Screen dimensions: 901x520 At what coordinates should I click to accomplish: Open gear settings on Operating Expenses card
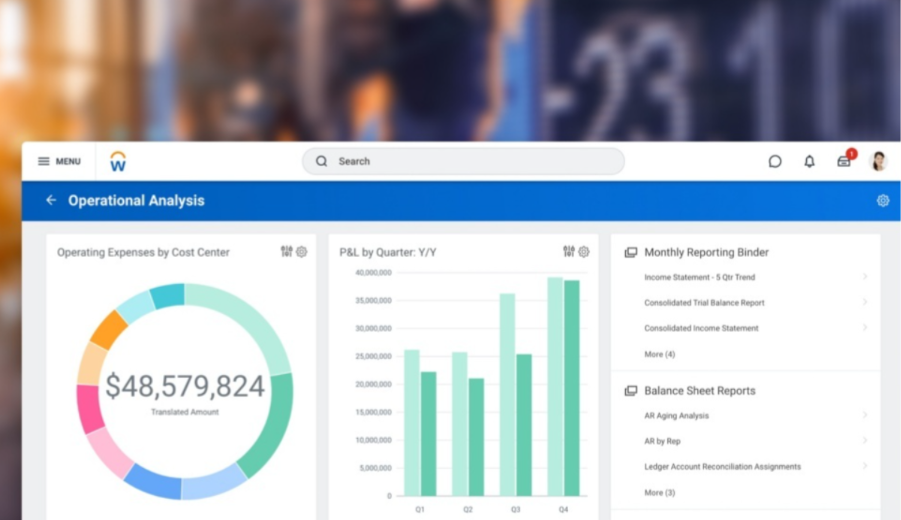pyautogui.click(x=302, y=252)
